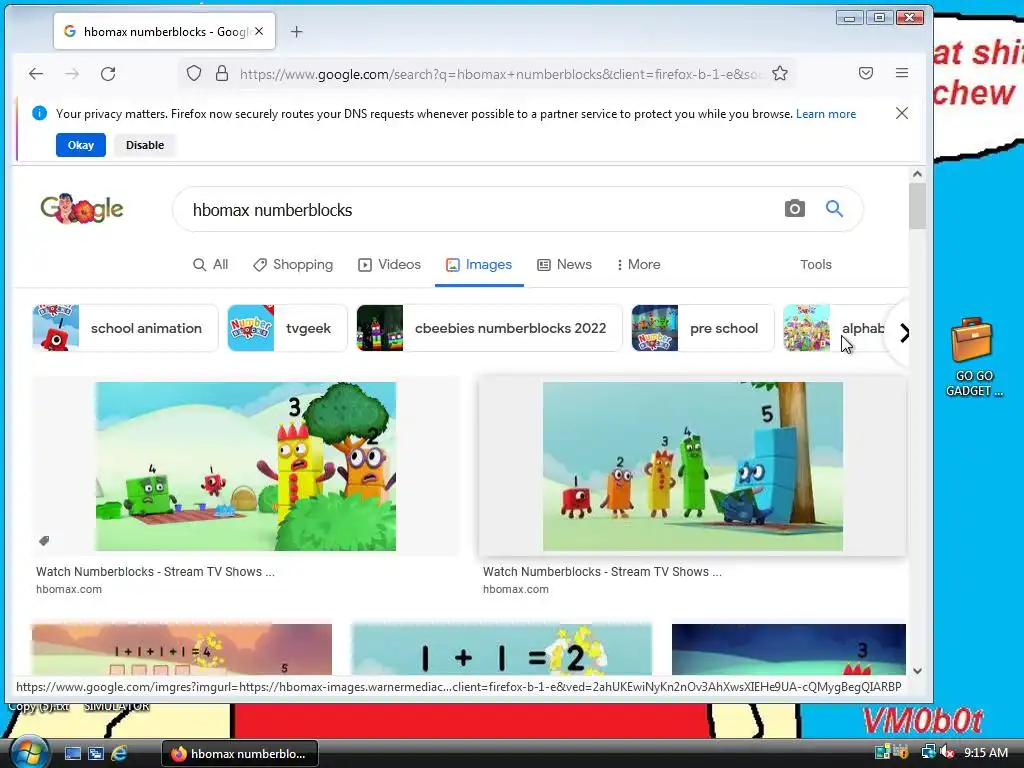Click first Watch Numberblocks caption under picnic image
The image size is (1024, 768).
(x=155, y=571)
